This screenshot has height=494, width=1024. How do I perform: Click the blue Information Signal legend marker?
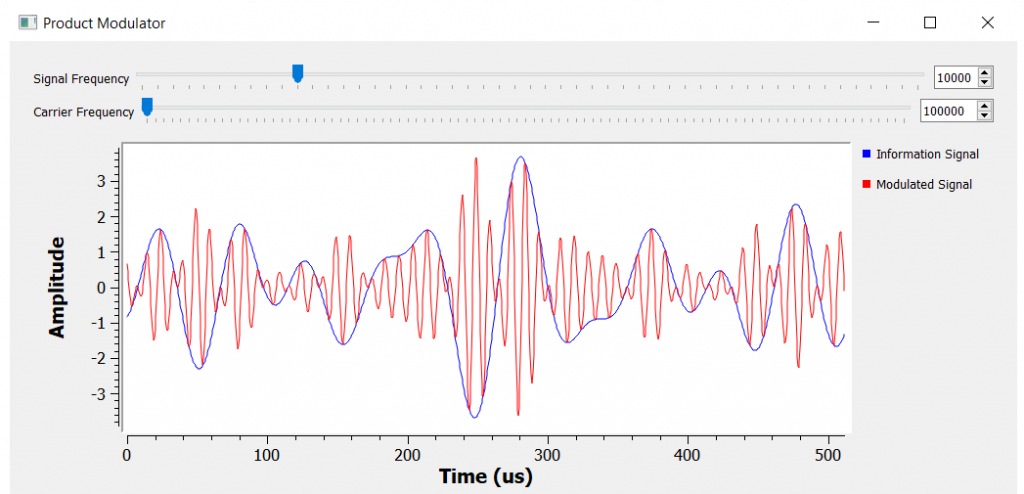click(866, 154)
